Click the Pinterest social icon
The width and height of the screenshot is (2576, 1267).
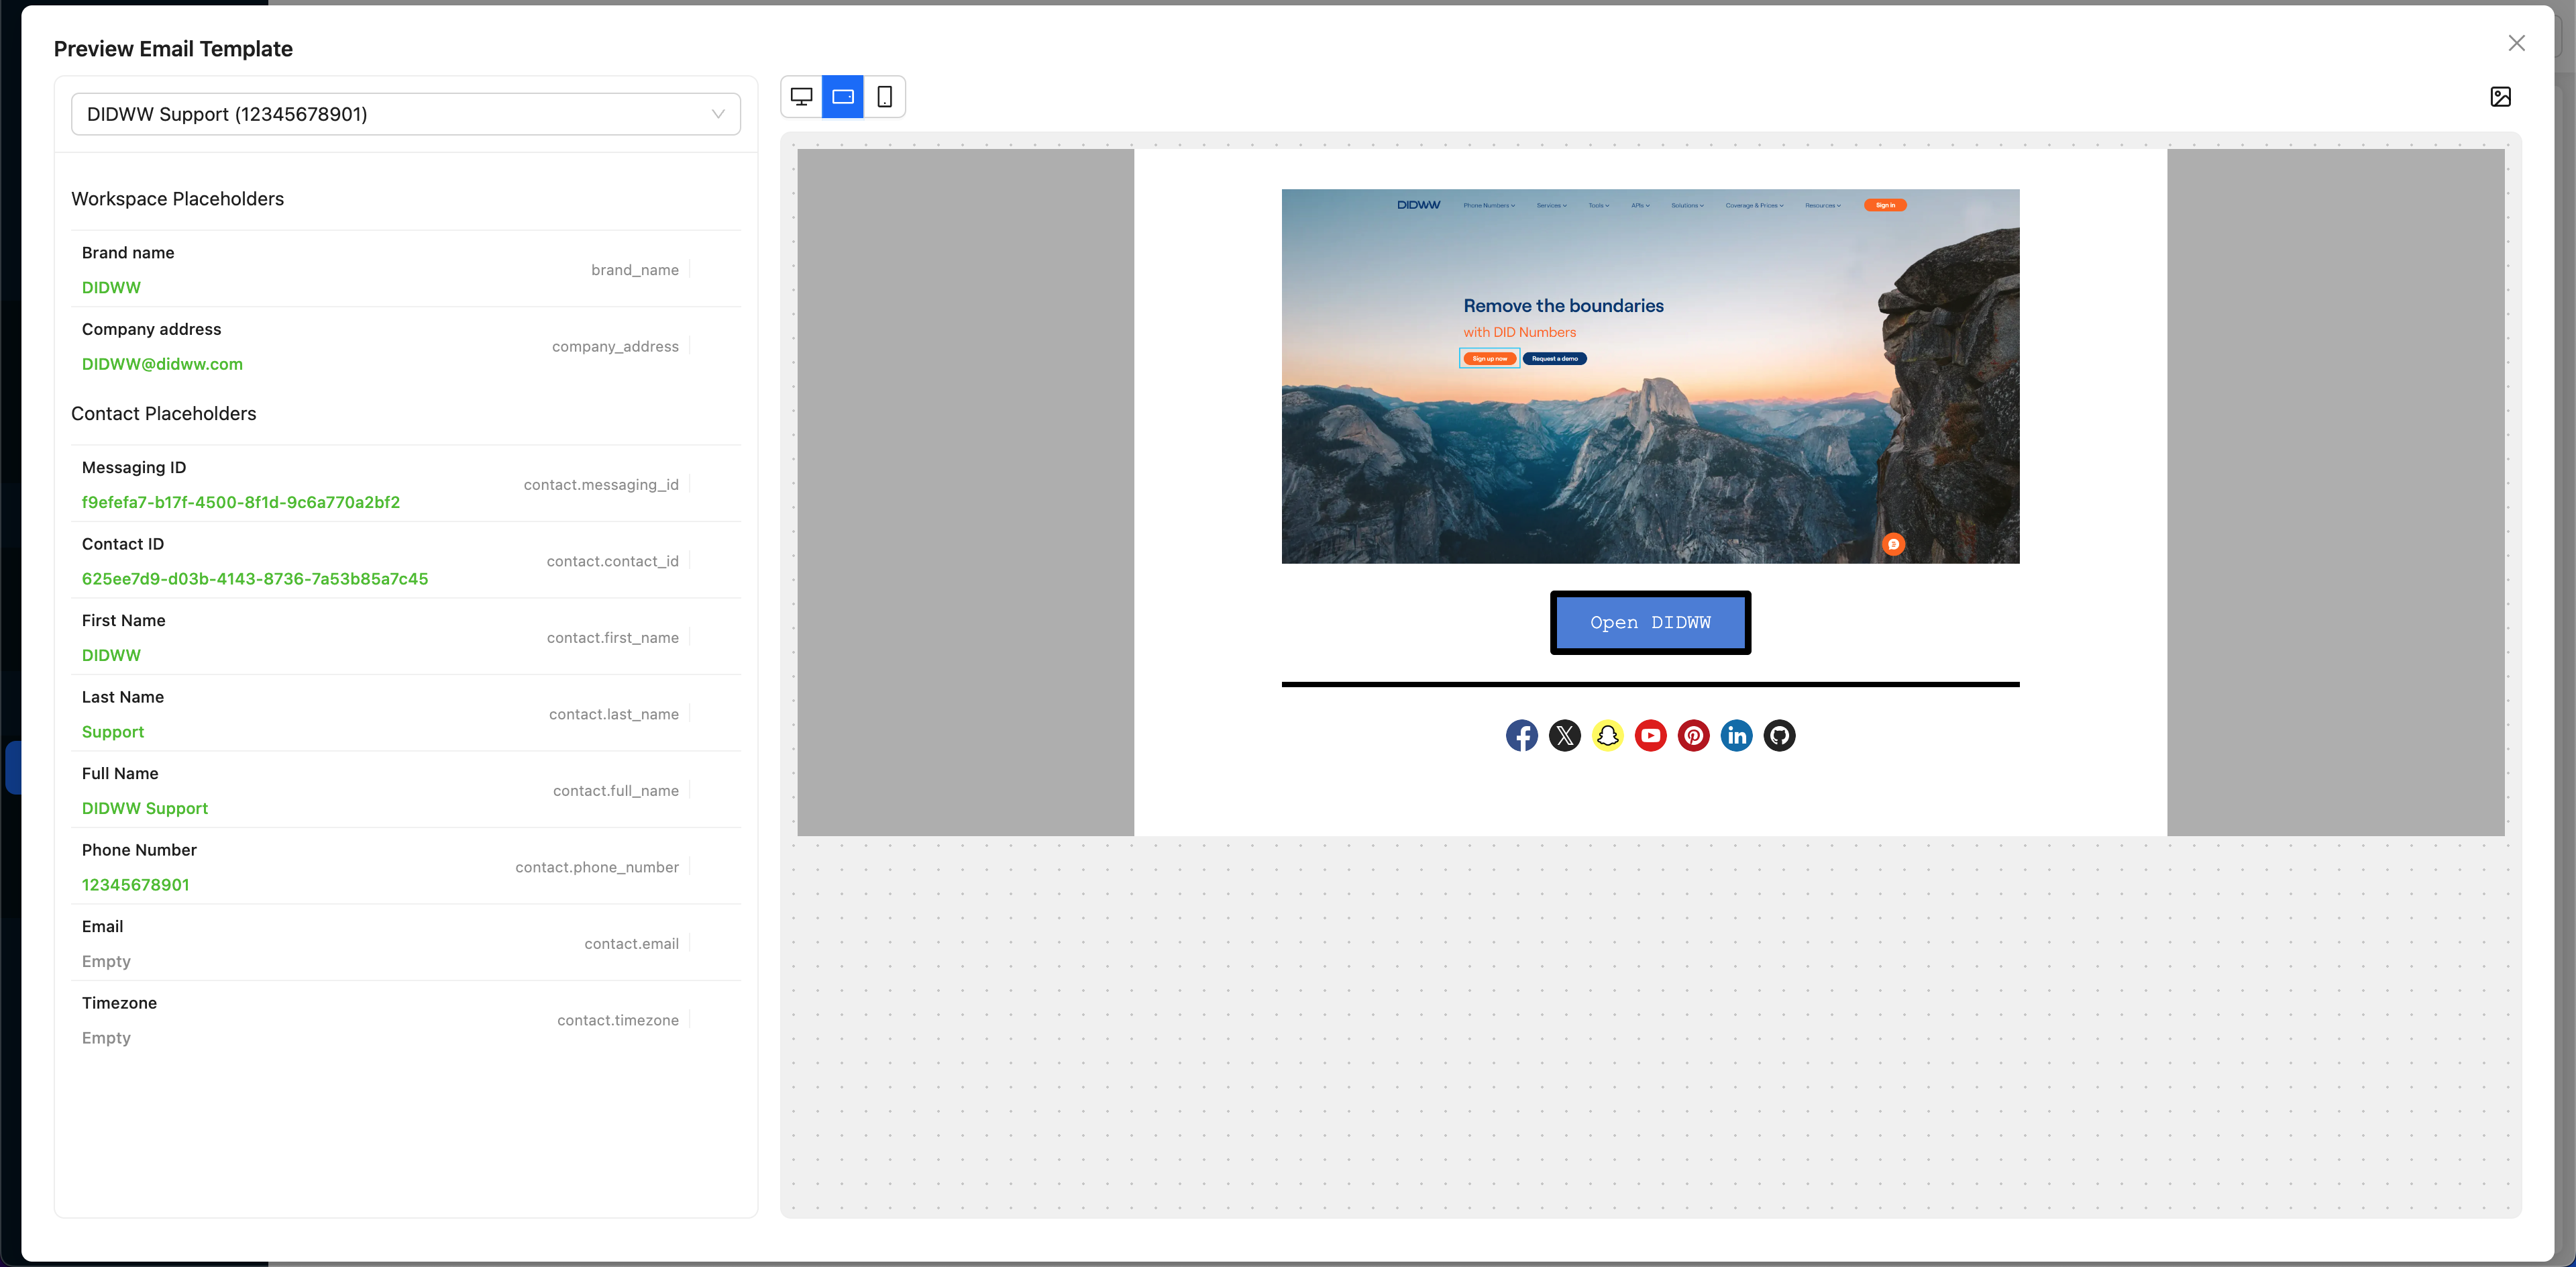[x=1693, y=736]
